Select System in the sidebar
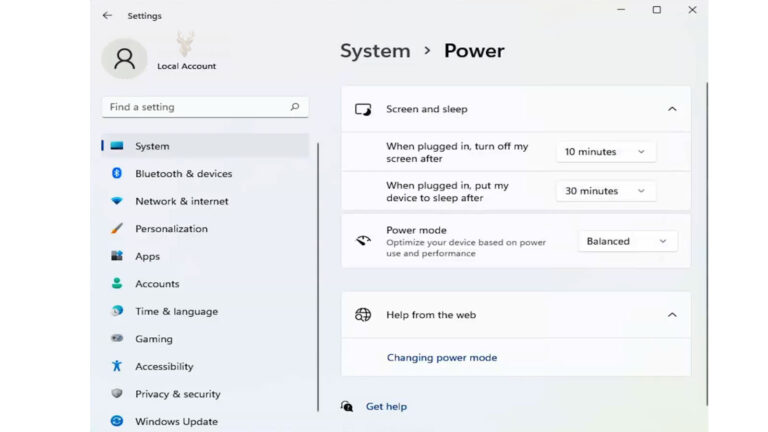The height and width of the screenshot is (432, 768). (x=205, y=146)
